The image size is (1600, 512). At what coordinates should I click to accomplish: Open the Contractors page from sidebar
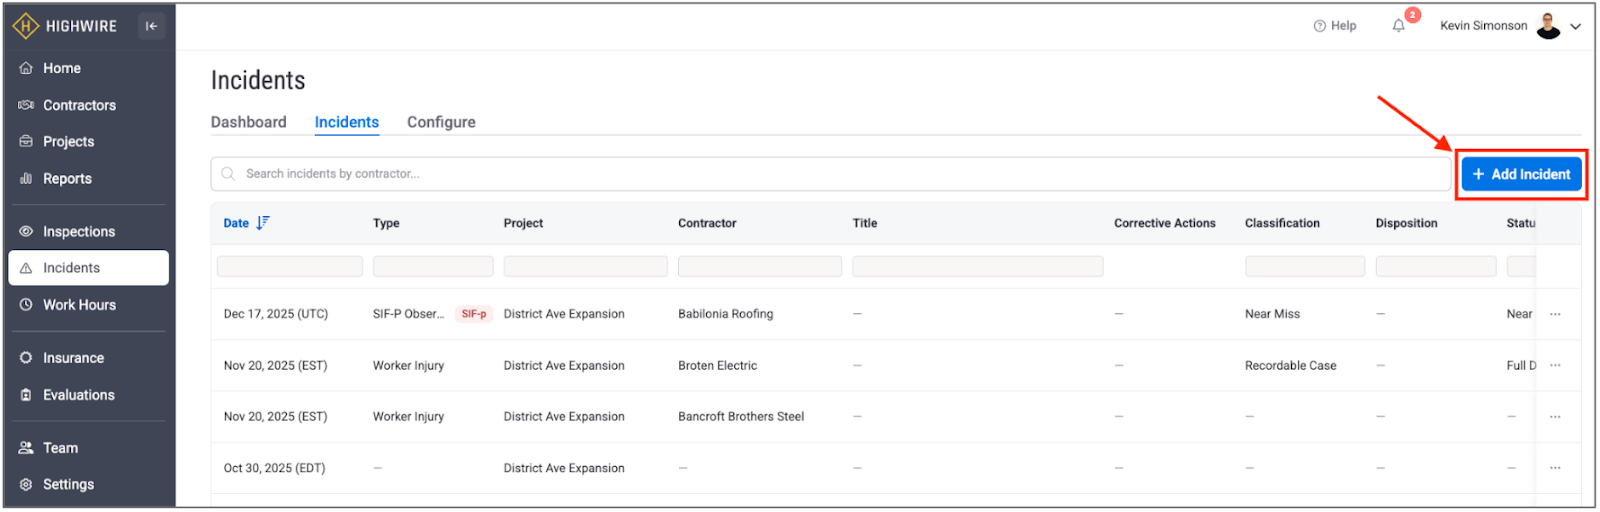[x=79, y=105]
